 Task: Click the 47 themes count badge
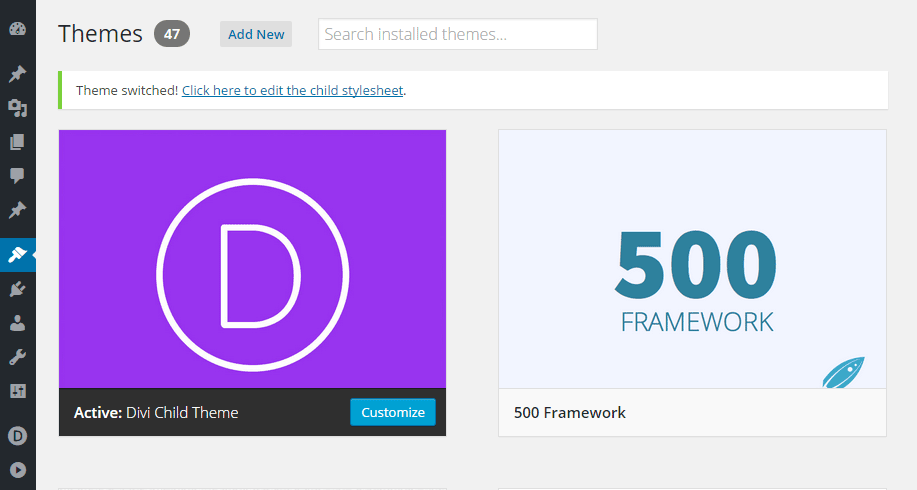(x=172, y=34)
